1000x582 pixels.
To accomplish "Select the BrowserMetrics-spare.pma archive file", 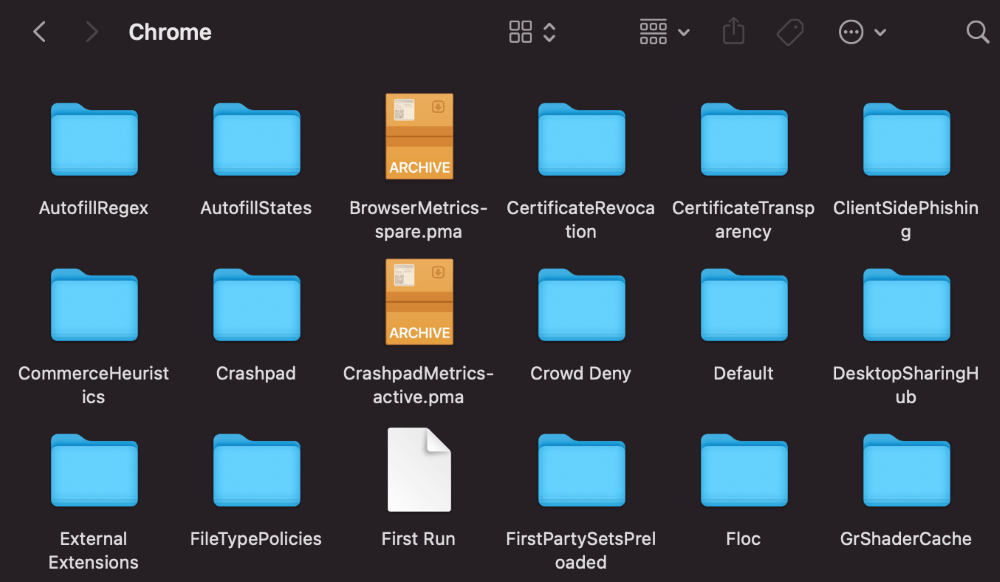I will (x=419, y=137).
